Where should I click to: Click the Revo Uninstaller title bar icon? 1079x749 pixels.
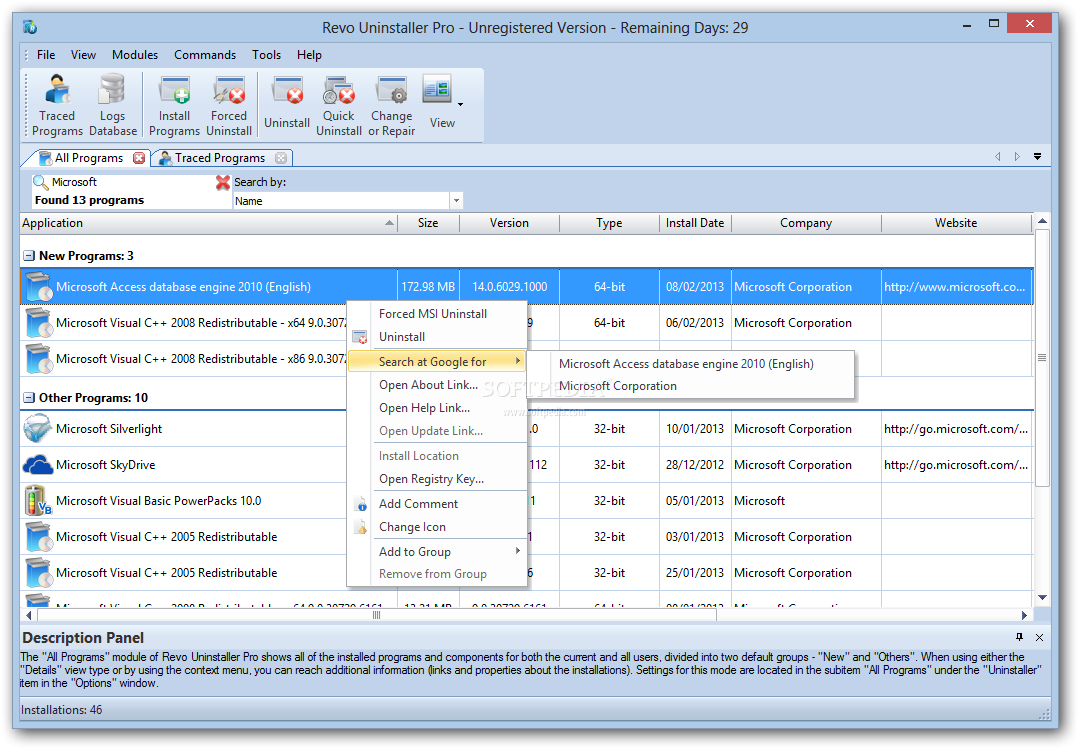tap(30, 28)
